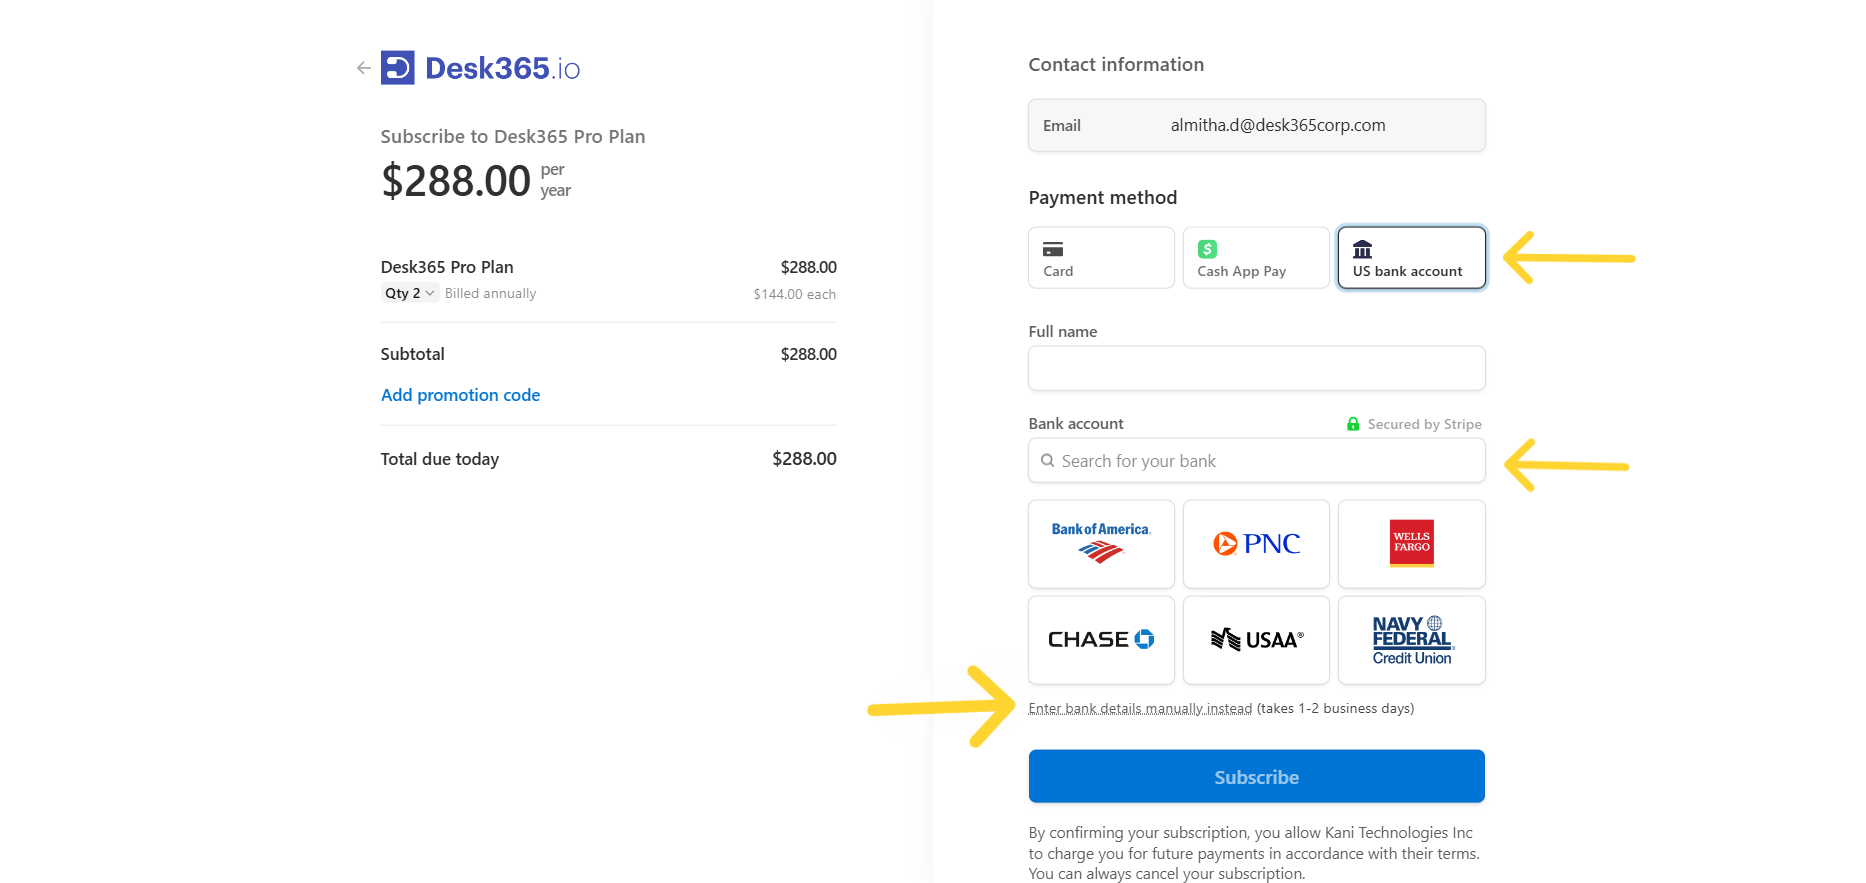This screenshot has height=883, width=1866.
Task: Expand quantity selector chevron for Desk365 Pro Plan
Action: point(428,292)
